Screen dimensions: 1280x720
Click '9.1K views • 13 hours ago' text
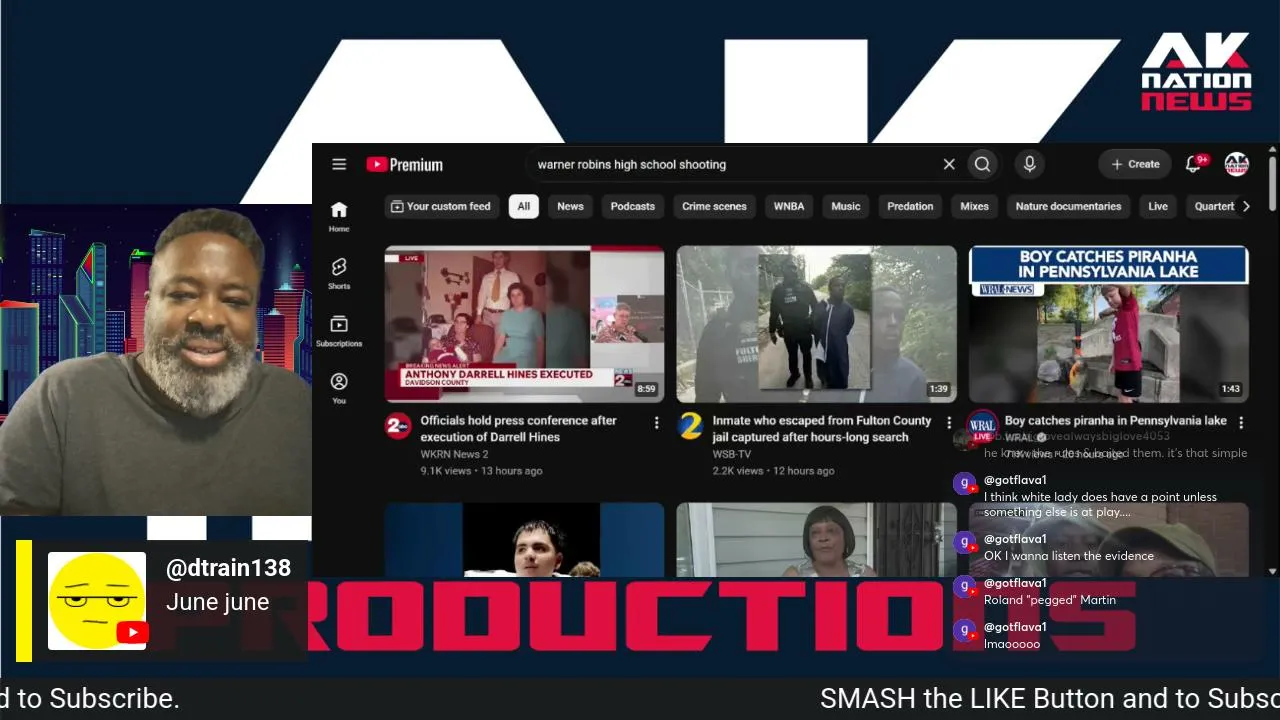click(x=481, y=471)
